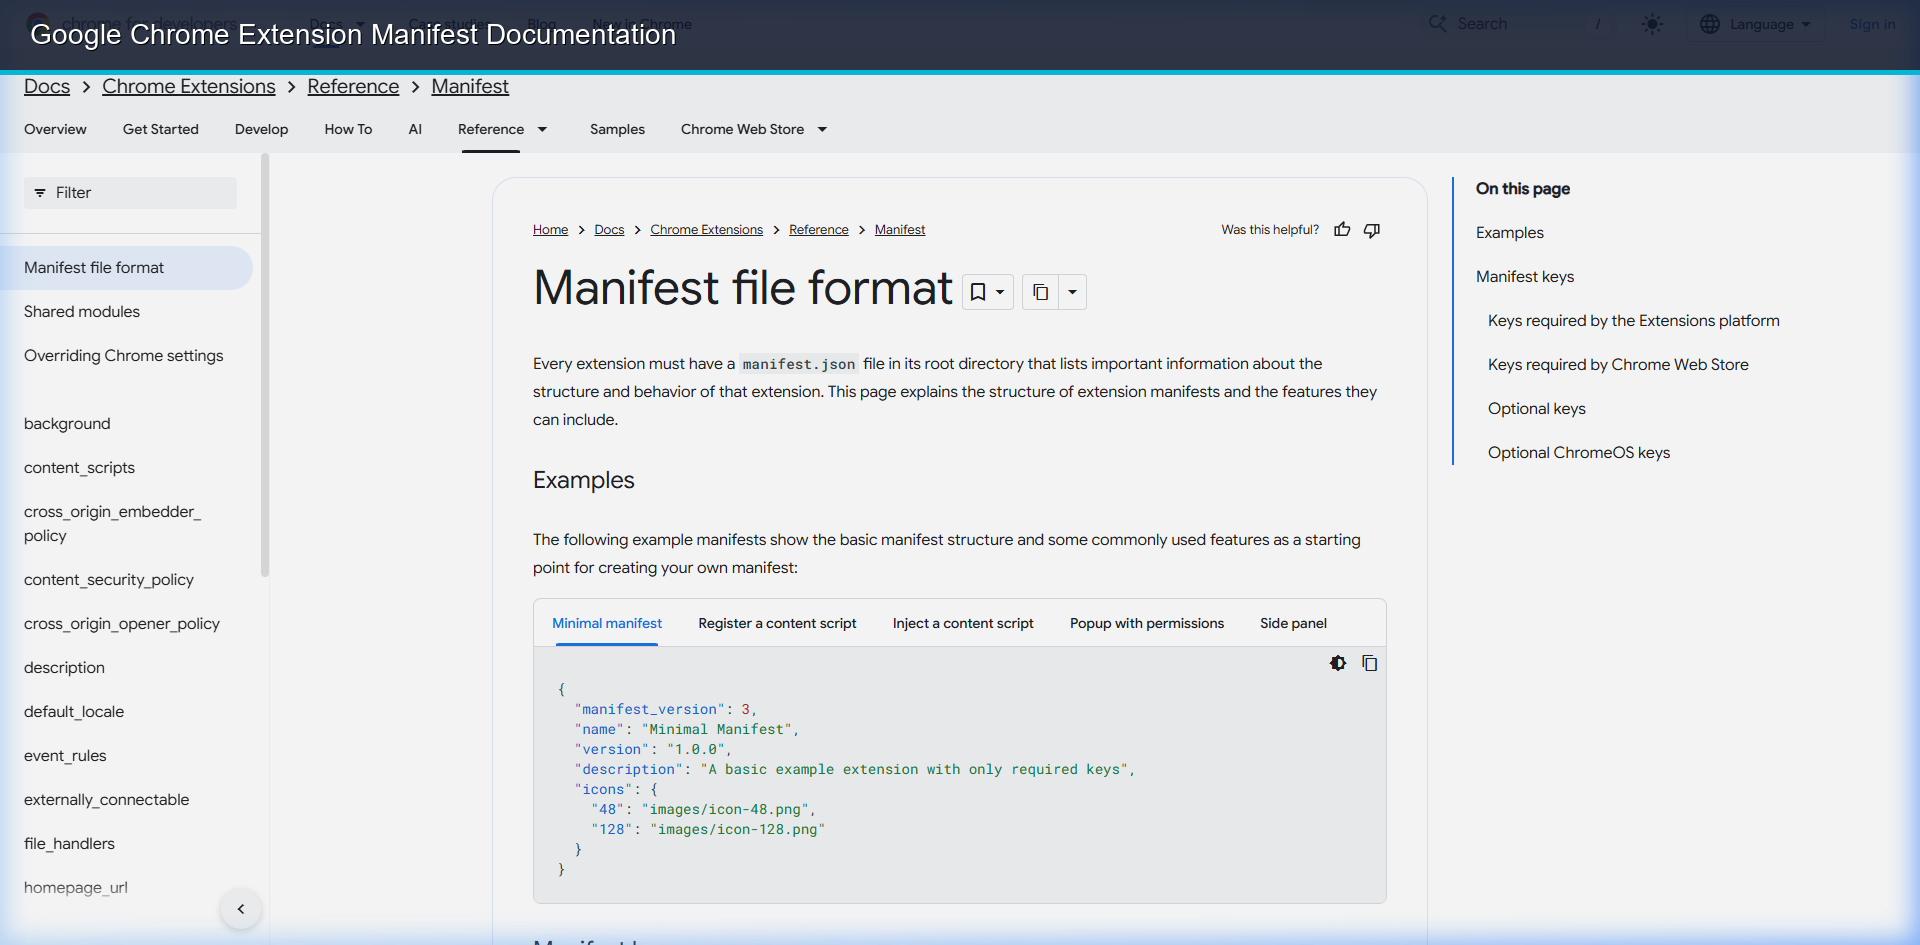Open dropdown arrow beside copy page icon
This screenshot has width=1920, height=945.
[1072, 292]
